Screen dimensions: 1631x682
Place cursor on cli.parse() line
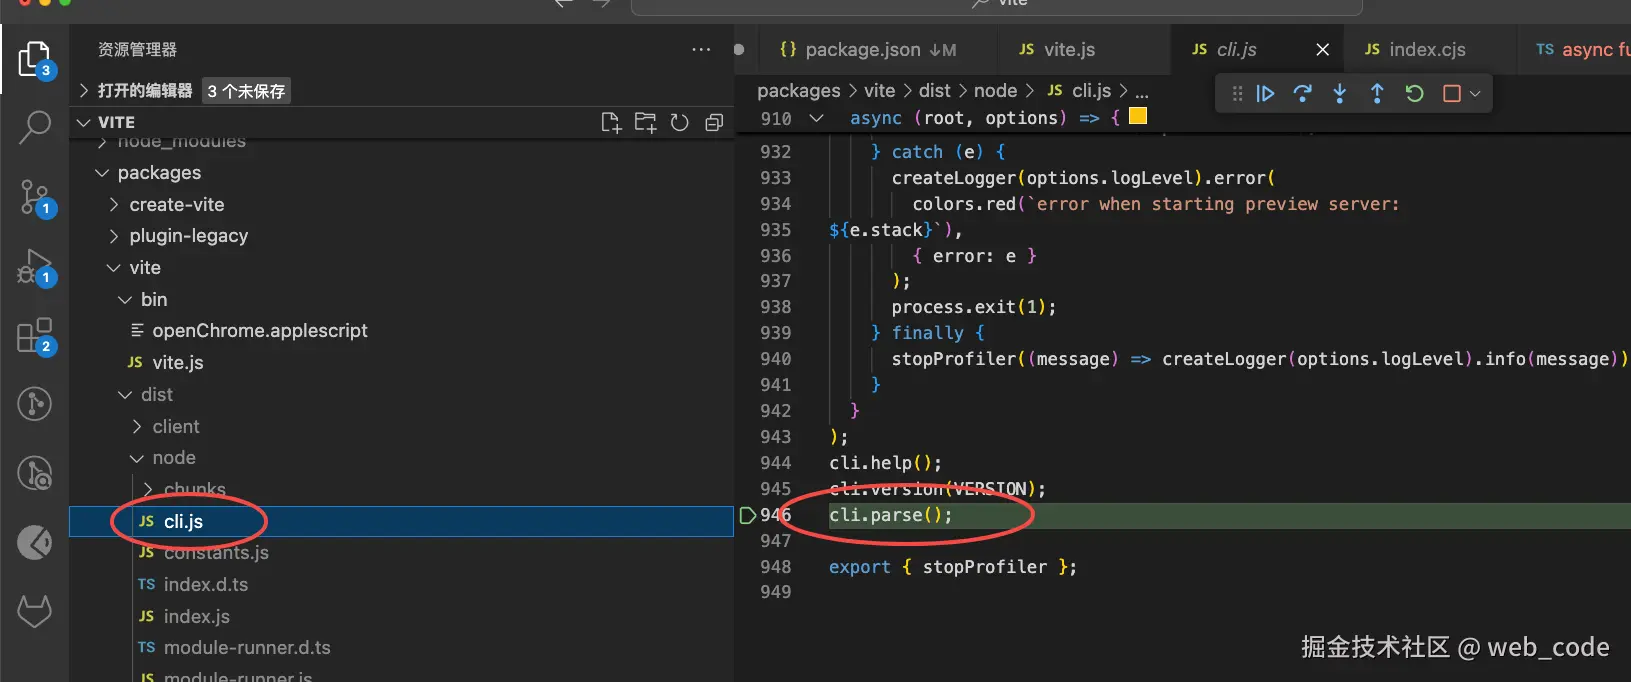[x=891, y=515]
